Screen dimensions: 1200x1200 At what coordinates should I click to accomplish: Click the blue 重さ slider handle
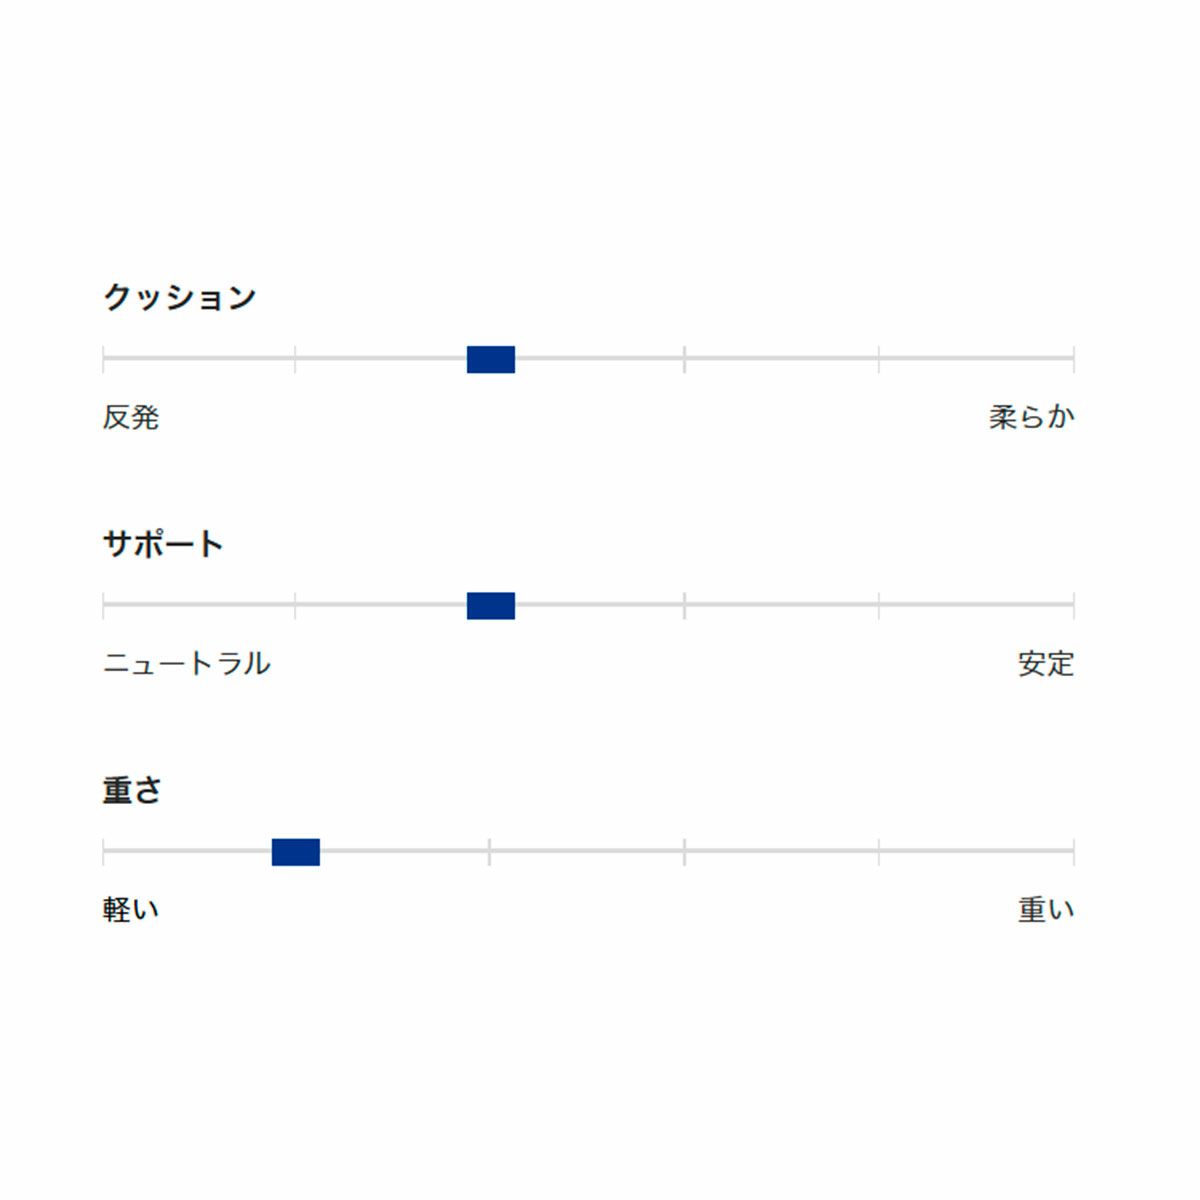click(296, 852)
